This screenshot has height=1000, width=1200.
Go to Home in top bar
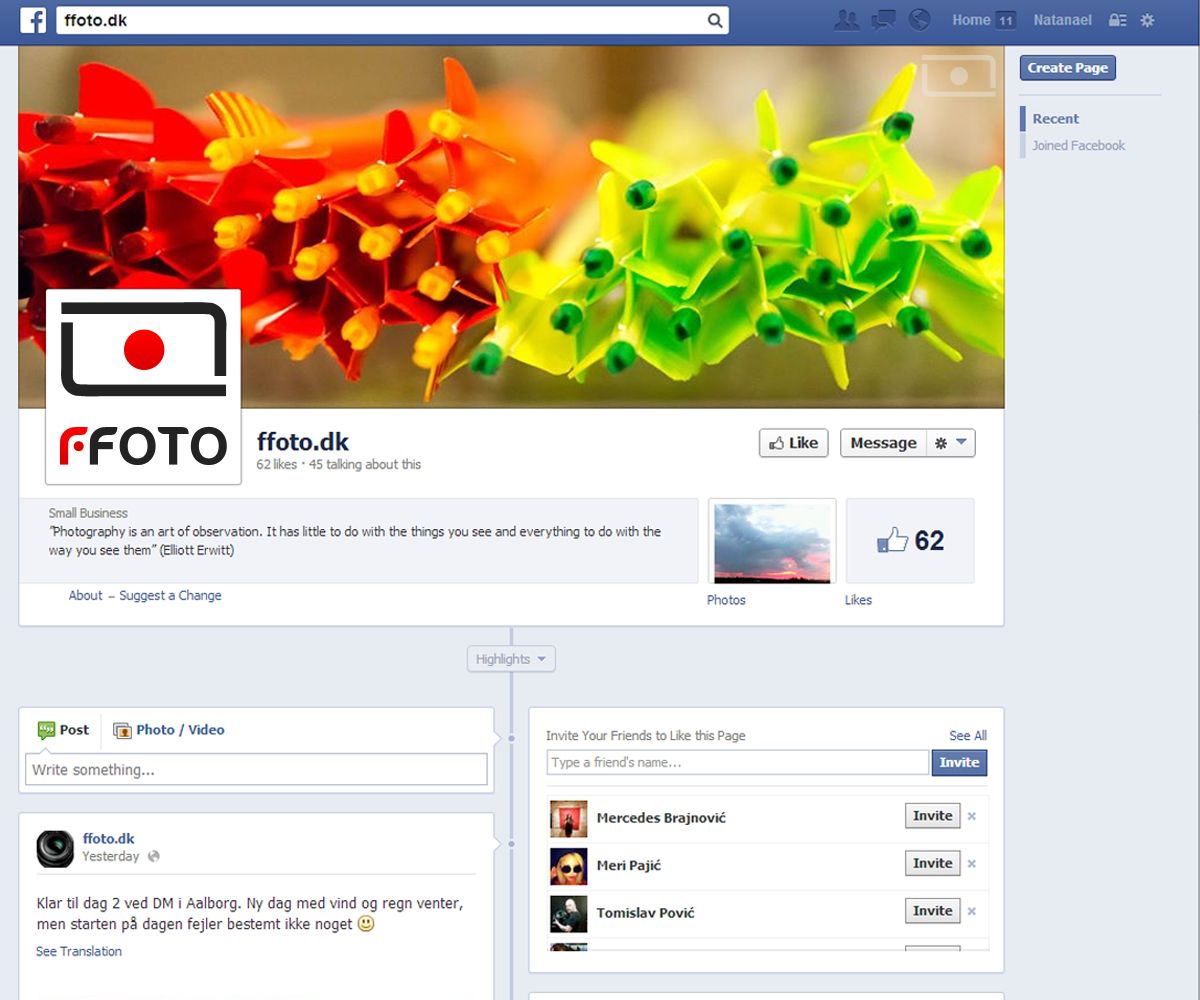971,20
